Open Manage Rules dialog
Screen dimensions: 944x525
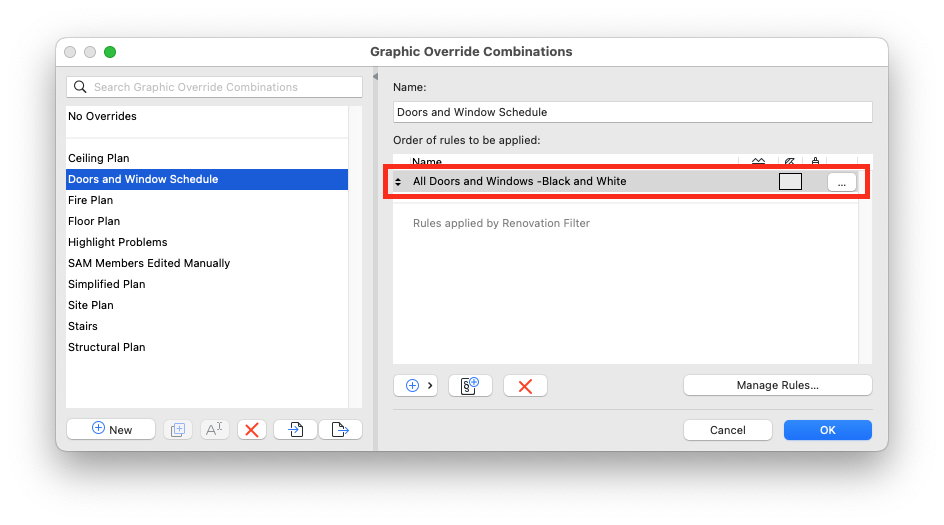[x=777, y=385]
